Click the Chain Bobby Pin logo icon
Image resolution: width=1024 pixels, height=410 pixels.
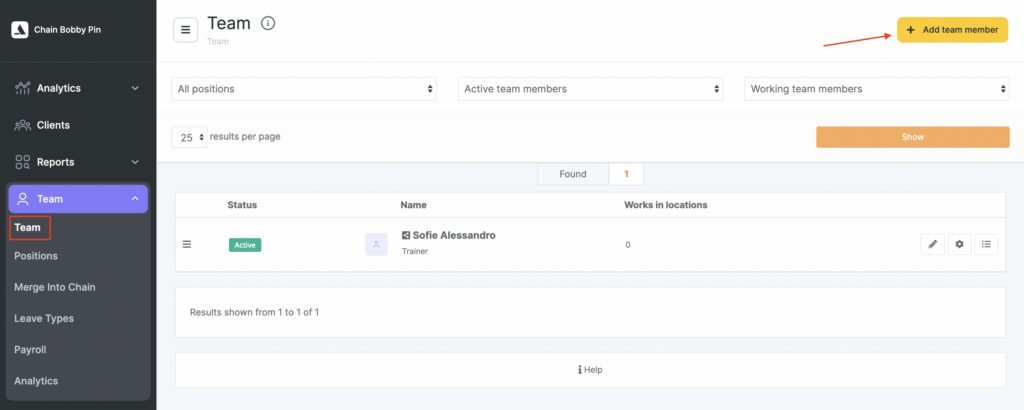[19, 30]
